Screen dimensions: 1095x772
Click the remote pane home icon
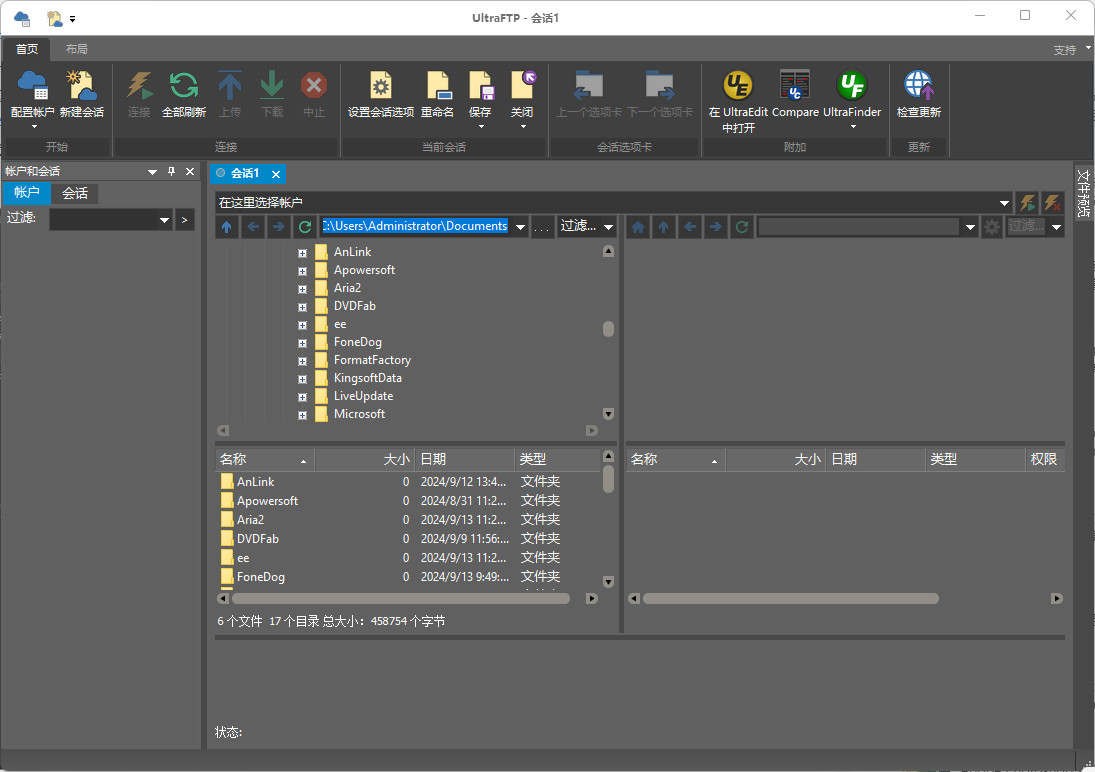pyautogui.click(x=638, y=226)
